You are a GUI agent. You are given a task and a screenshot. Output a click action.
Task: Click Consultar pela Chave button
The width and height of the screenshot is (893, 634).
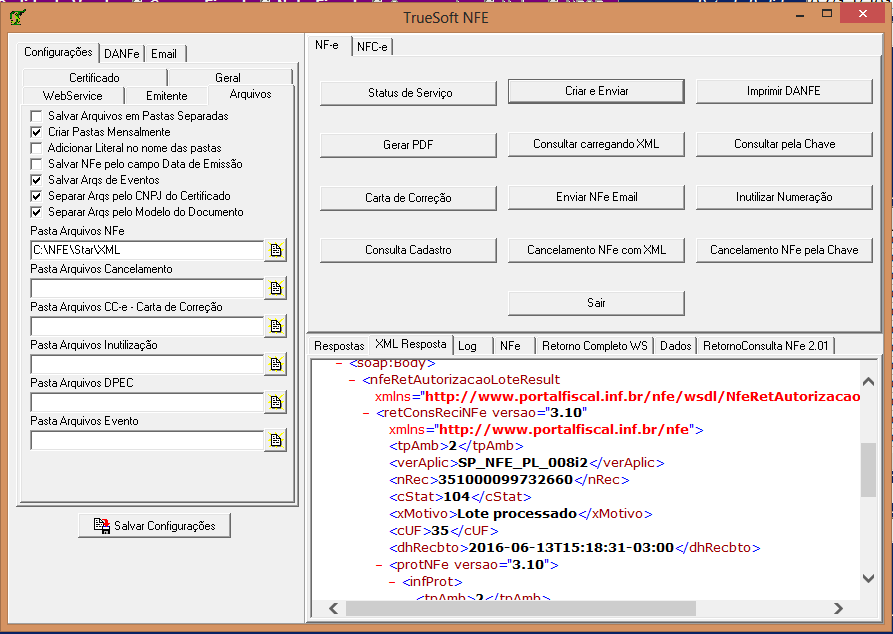point(784,144)
